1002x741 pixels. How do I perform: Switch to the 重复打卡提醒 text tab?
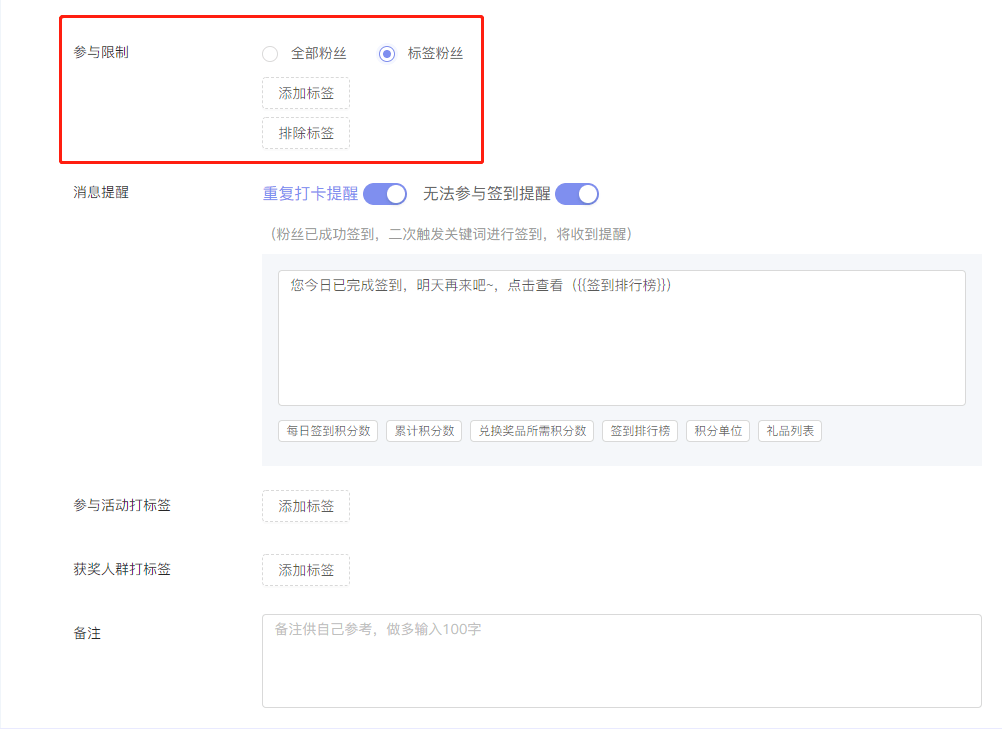[x=310, y=193]
